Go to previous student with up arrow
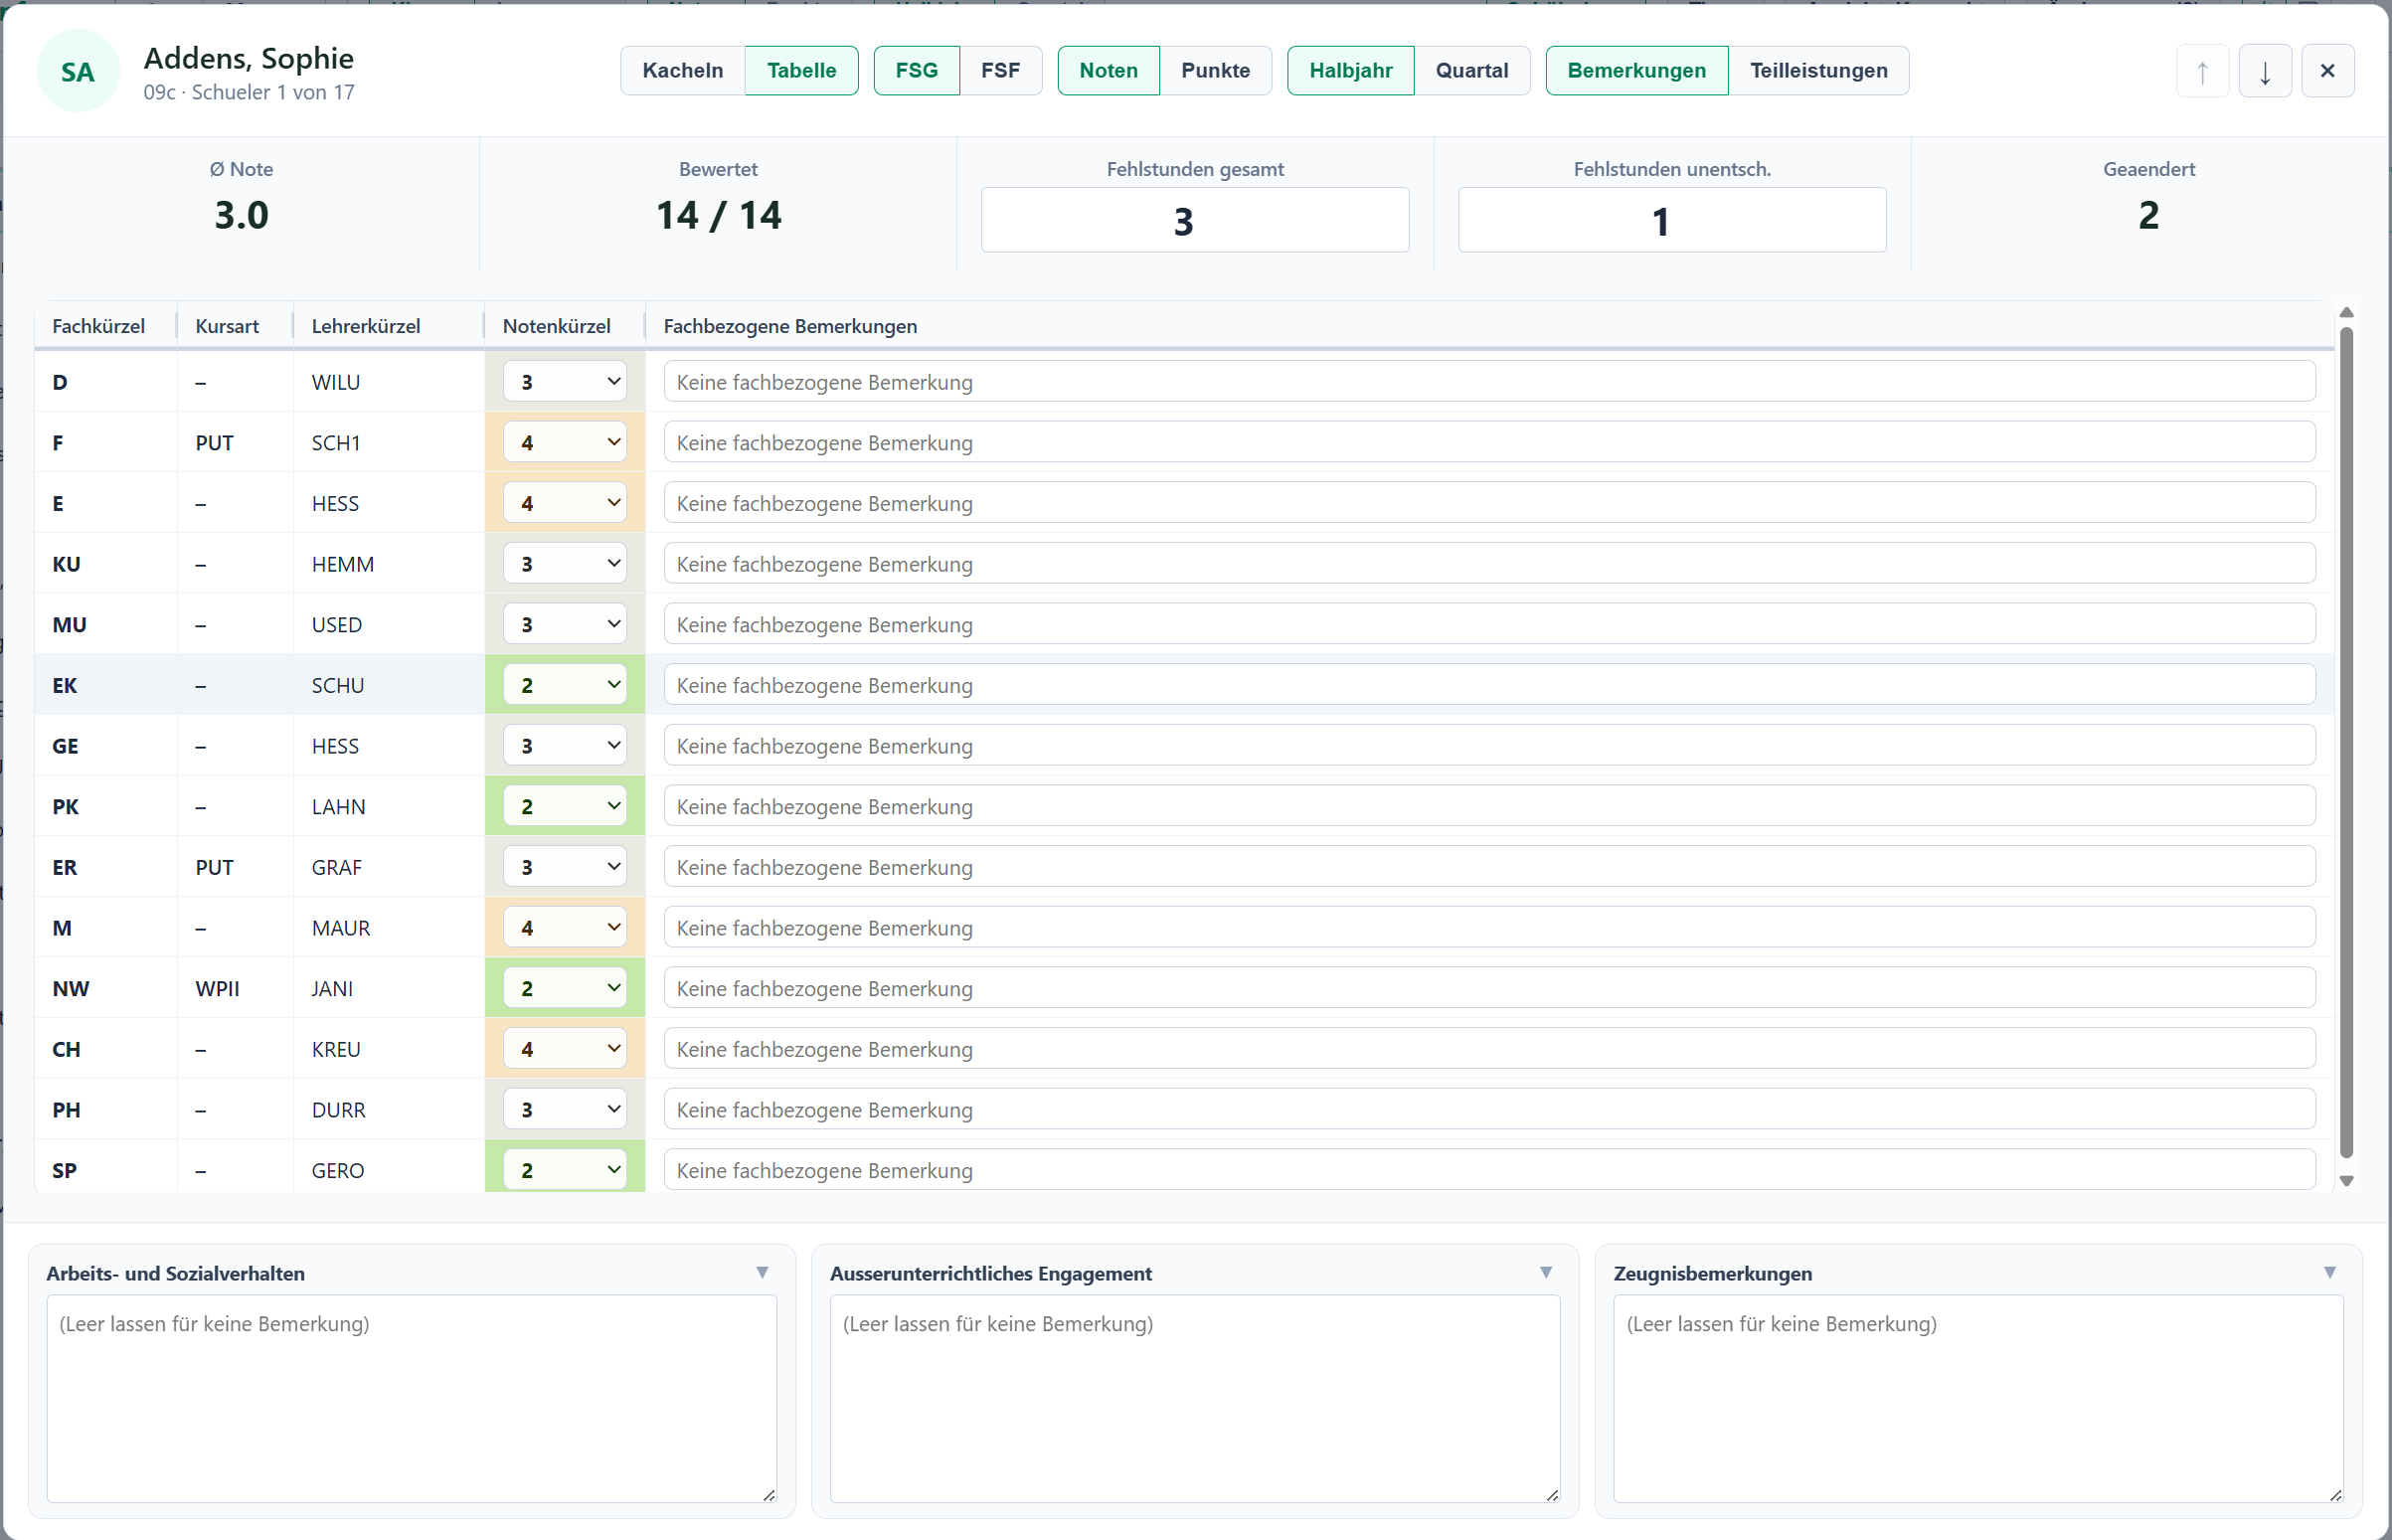Image resolution: width=2392 pixels, height=1540 pixels. pos(2202,71)
